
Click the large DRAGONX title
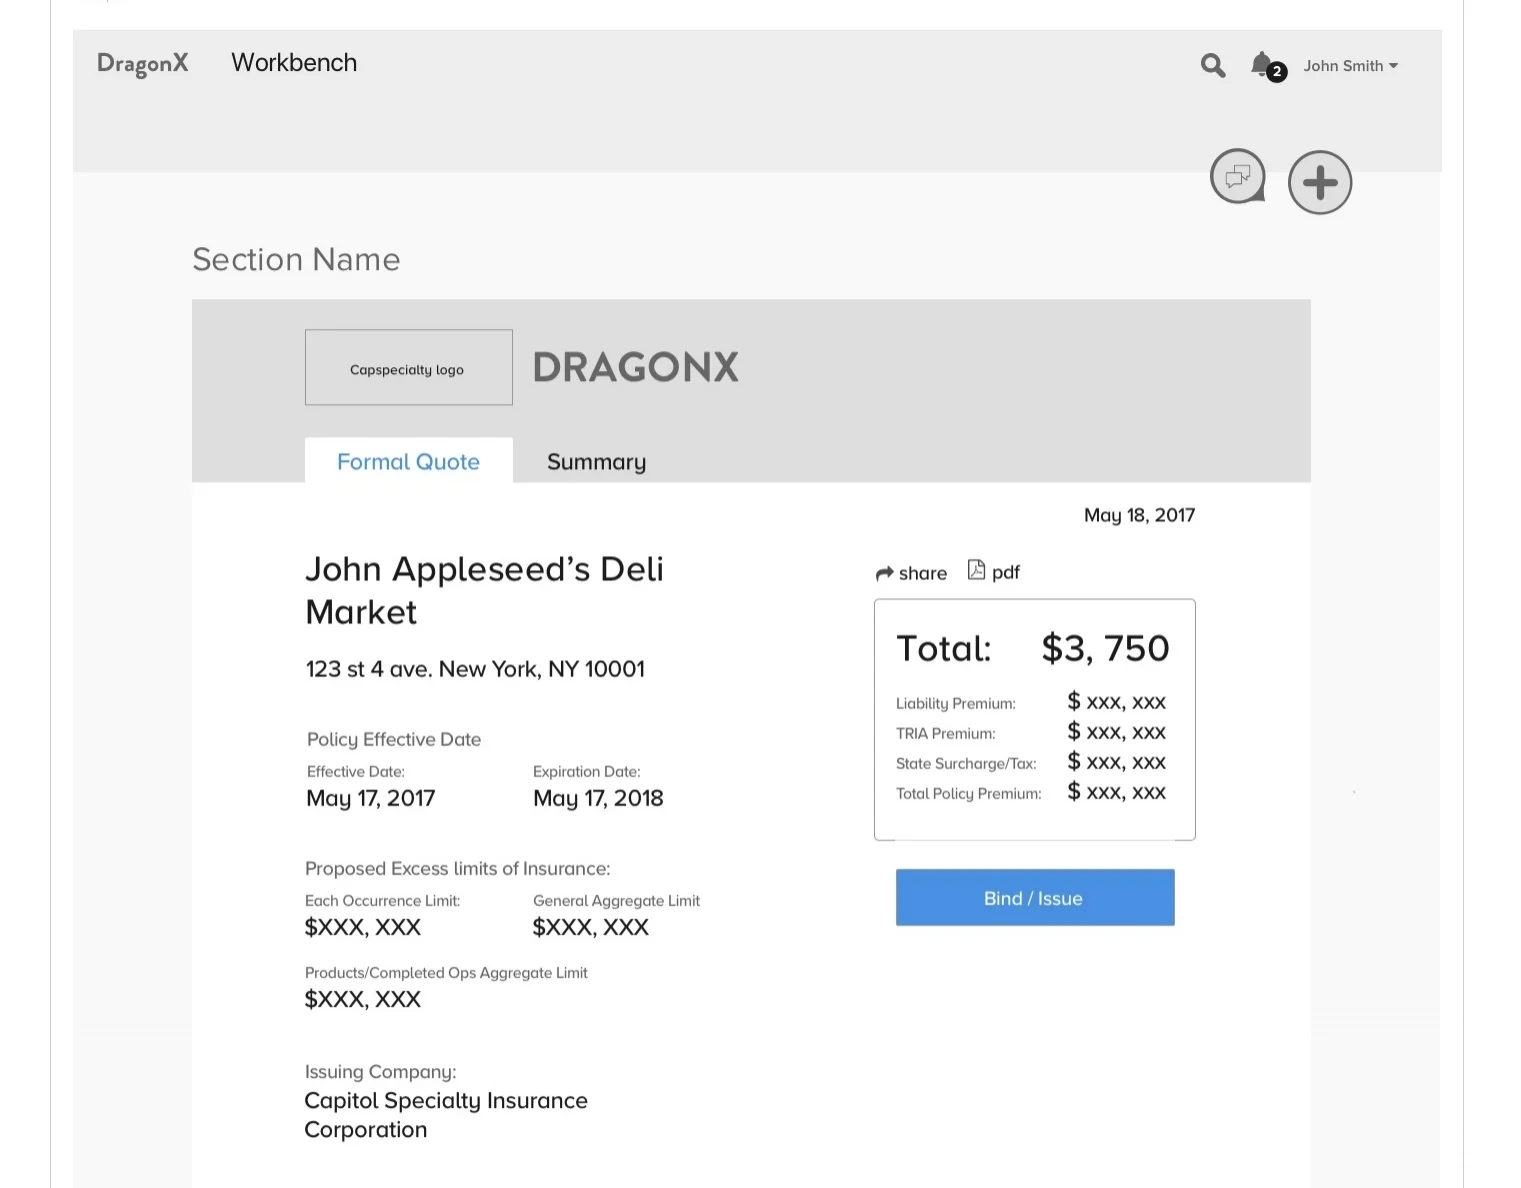click(636, 367)
